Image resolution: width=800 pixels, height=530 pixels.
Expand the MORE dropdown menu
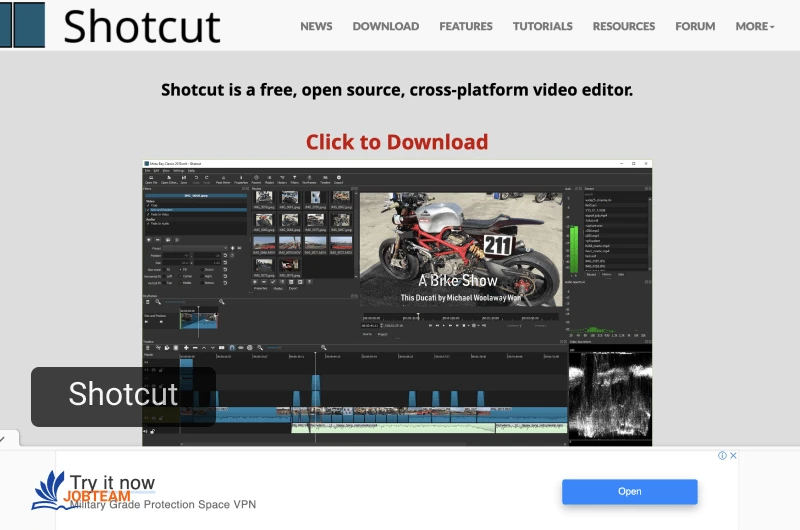[x=755, y=26]
